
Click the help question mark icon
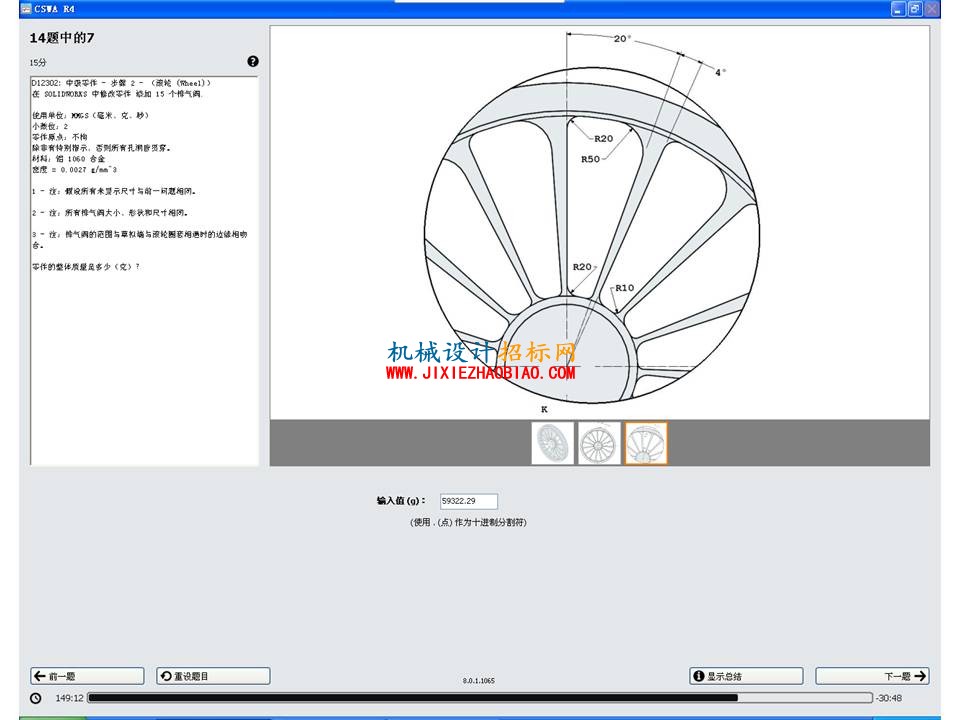click(x=253, y=61)
